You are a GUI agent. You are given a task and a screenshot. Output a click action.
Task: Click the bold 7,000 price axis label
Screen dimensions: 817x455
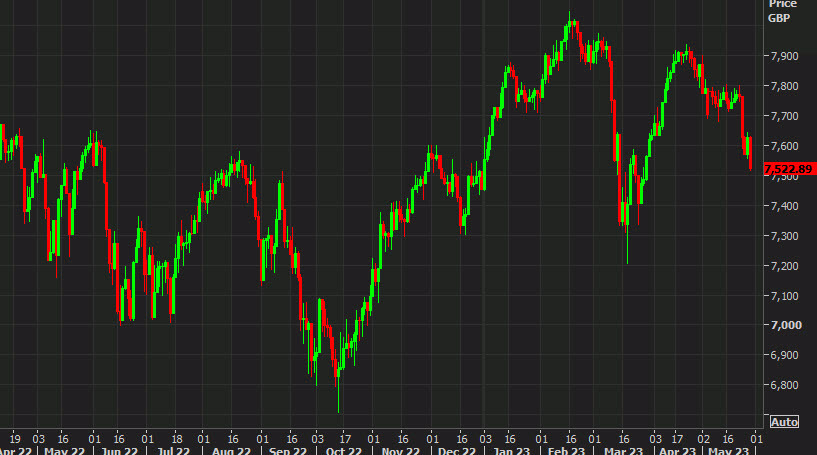[786, 325]
